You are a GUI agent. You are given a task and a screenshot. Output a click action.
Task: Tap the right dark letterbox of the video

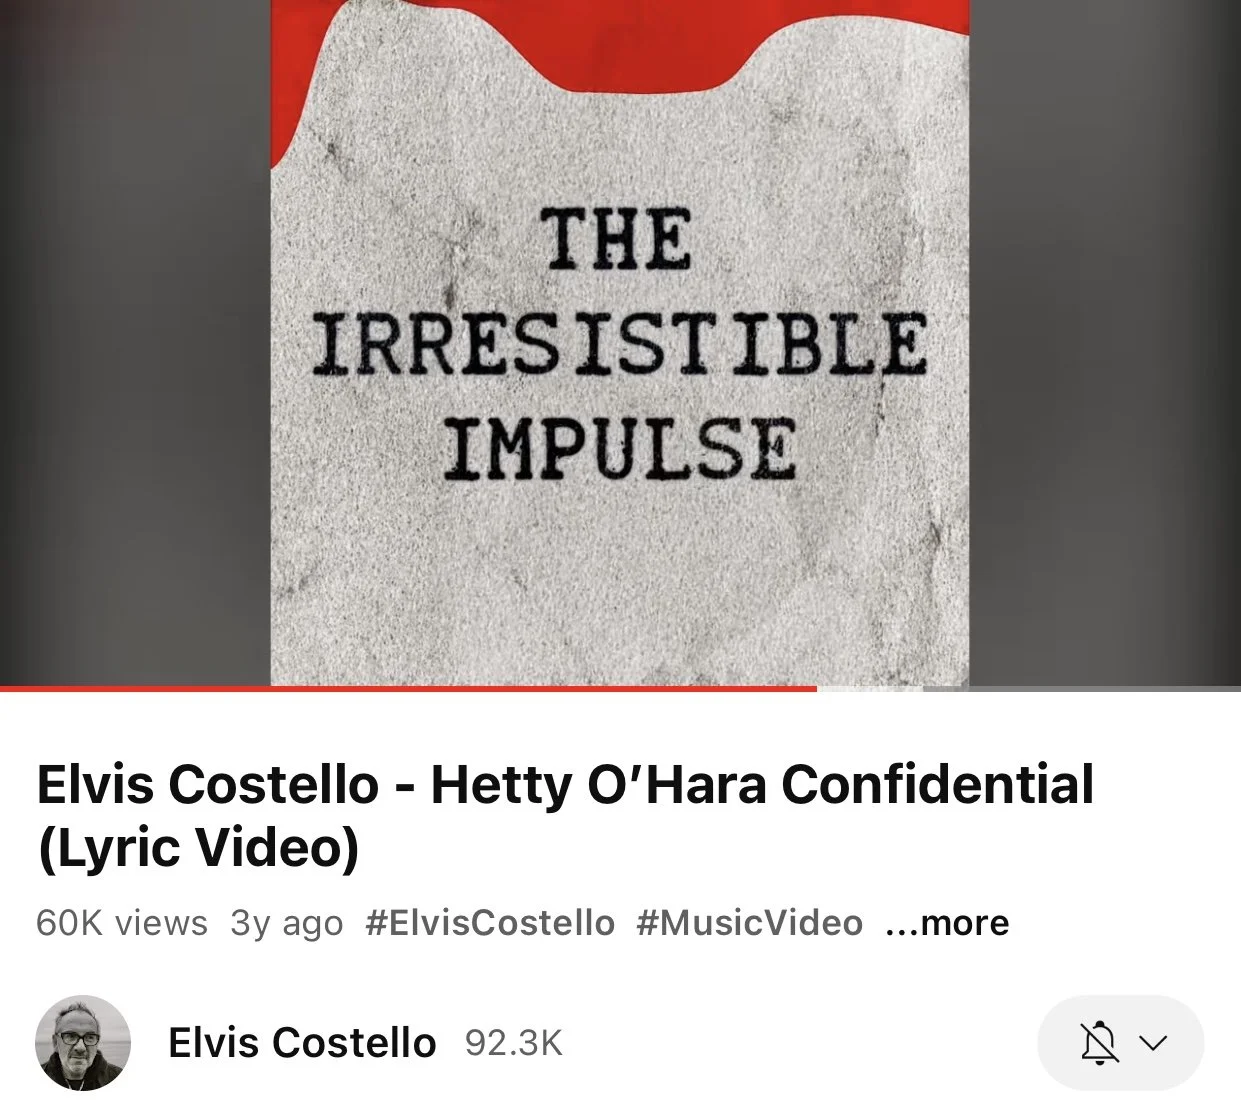pos(1105,342)
